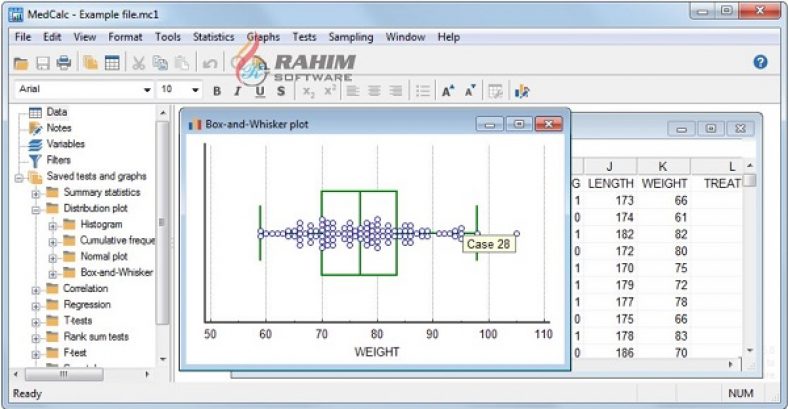Image resolution: width=788 pixels, height=409 pixels.
Task: Expand the Histogram folder
Action: 52,226
